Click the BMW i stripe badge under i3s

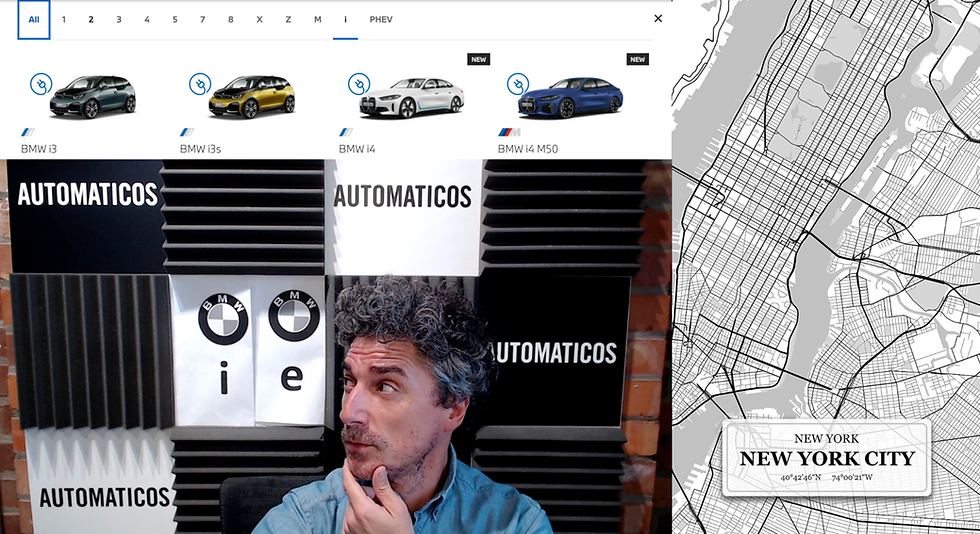(186, 132)
